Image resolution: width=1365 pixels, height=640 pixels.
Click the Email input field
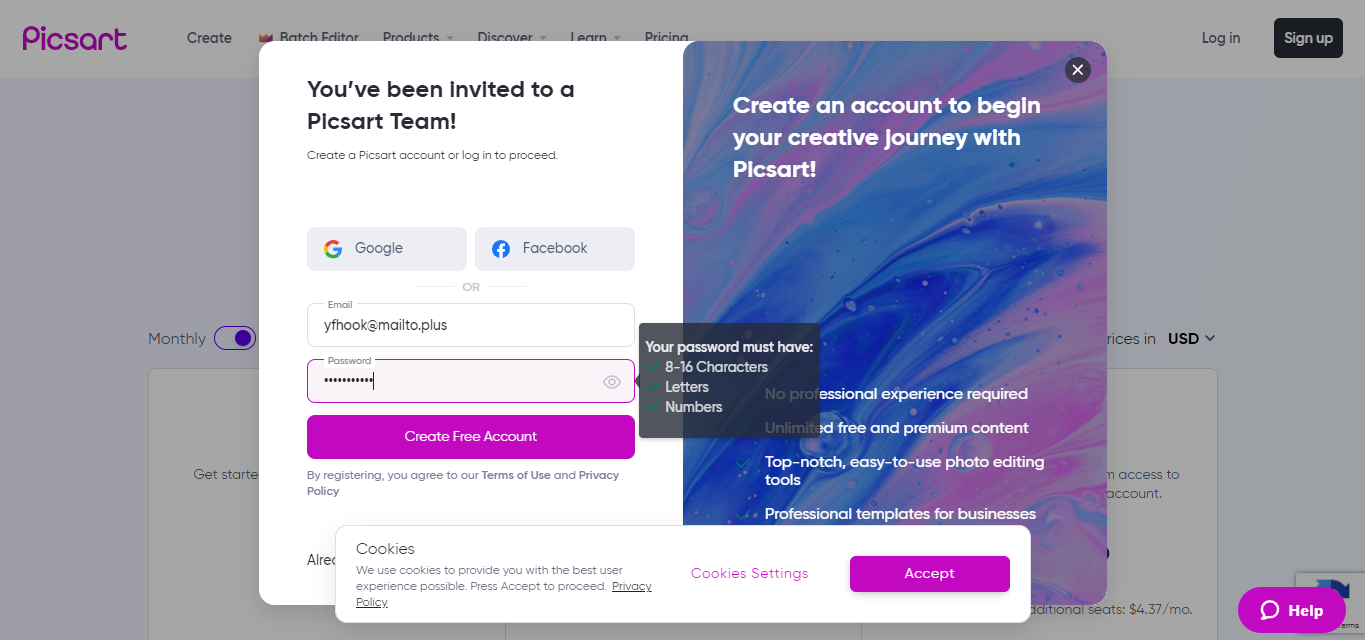pos(470,325)
